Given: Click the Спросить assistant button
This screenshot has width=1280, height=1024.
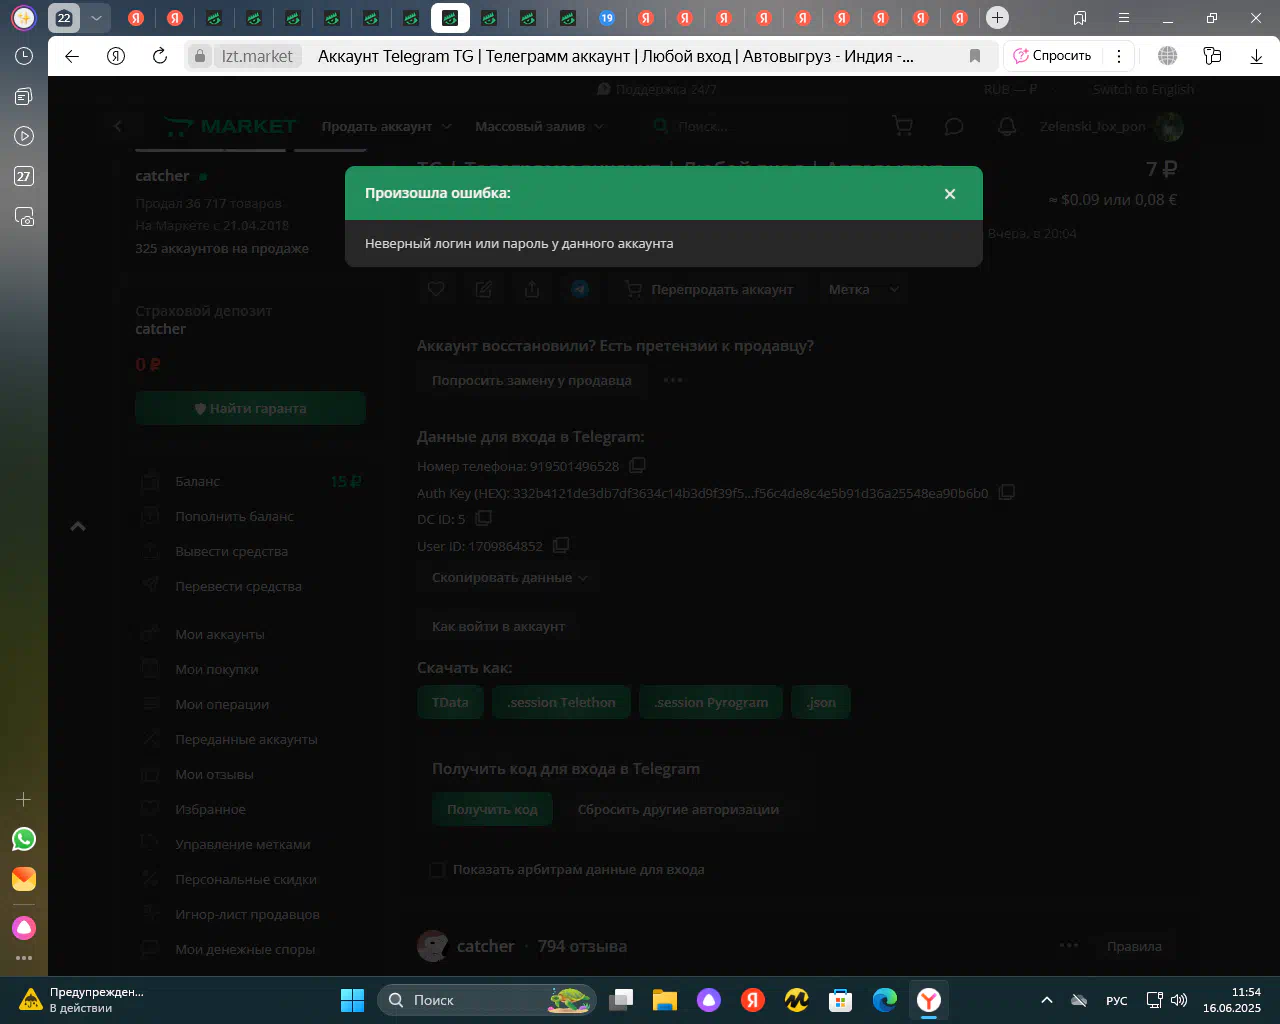Looking at the screenshot, I should [x=1052, y=56].
